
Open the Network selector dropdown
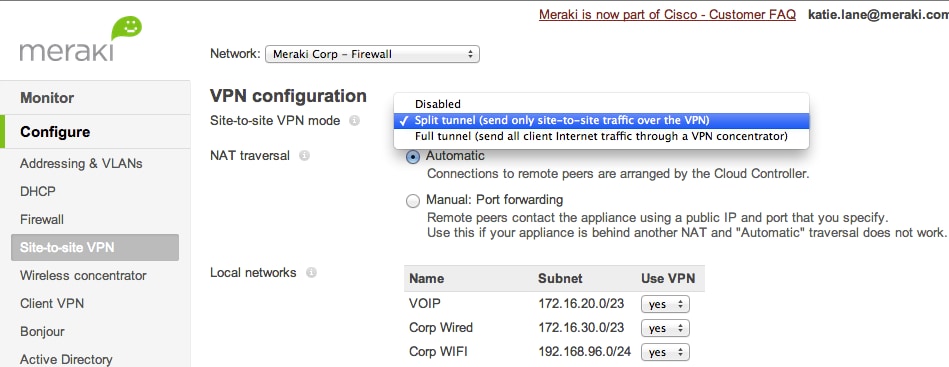click(x=372, y=54)
